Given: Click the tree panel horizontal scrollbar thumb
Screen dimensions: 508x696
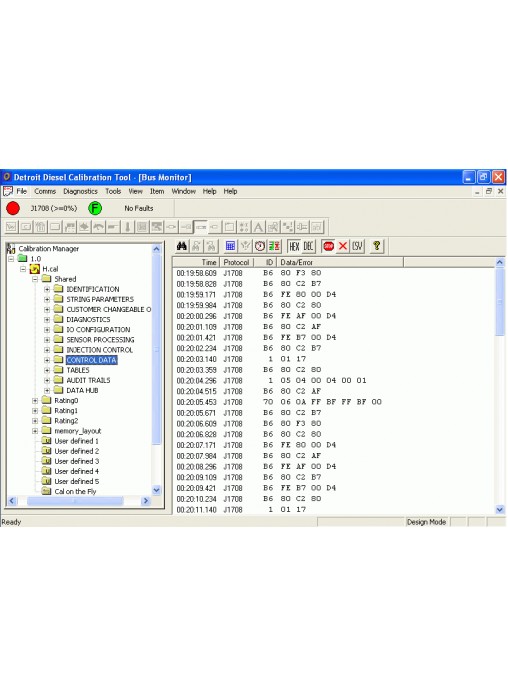Looking at the screenshot, I should click(75, 501).
